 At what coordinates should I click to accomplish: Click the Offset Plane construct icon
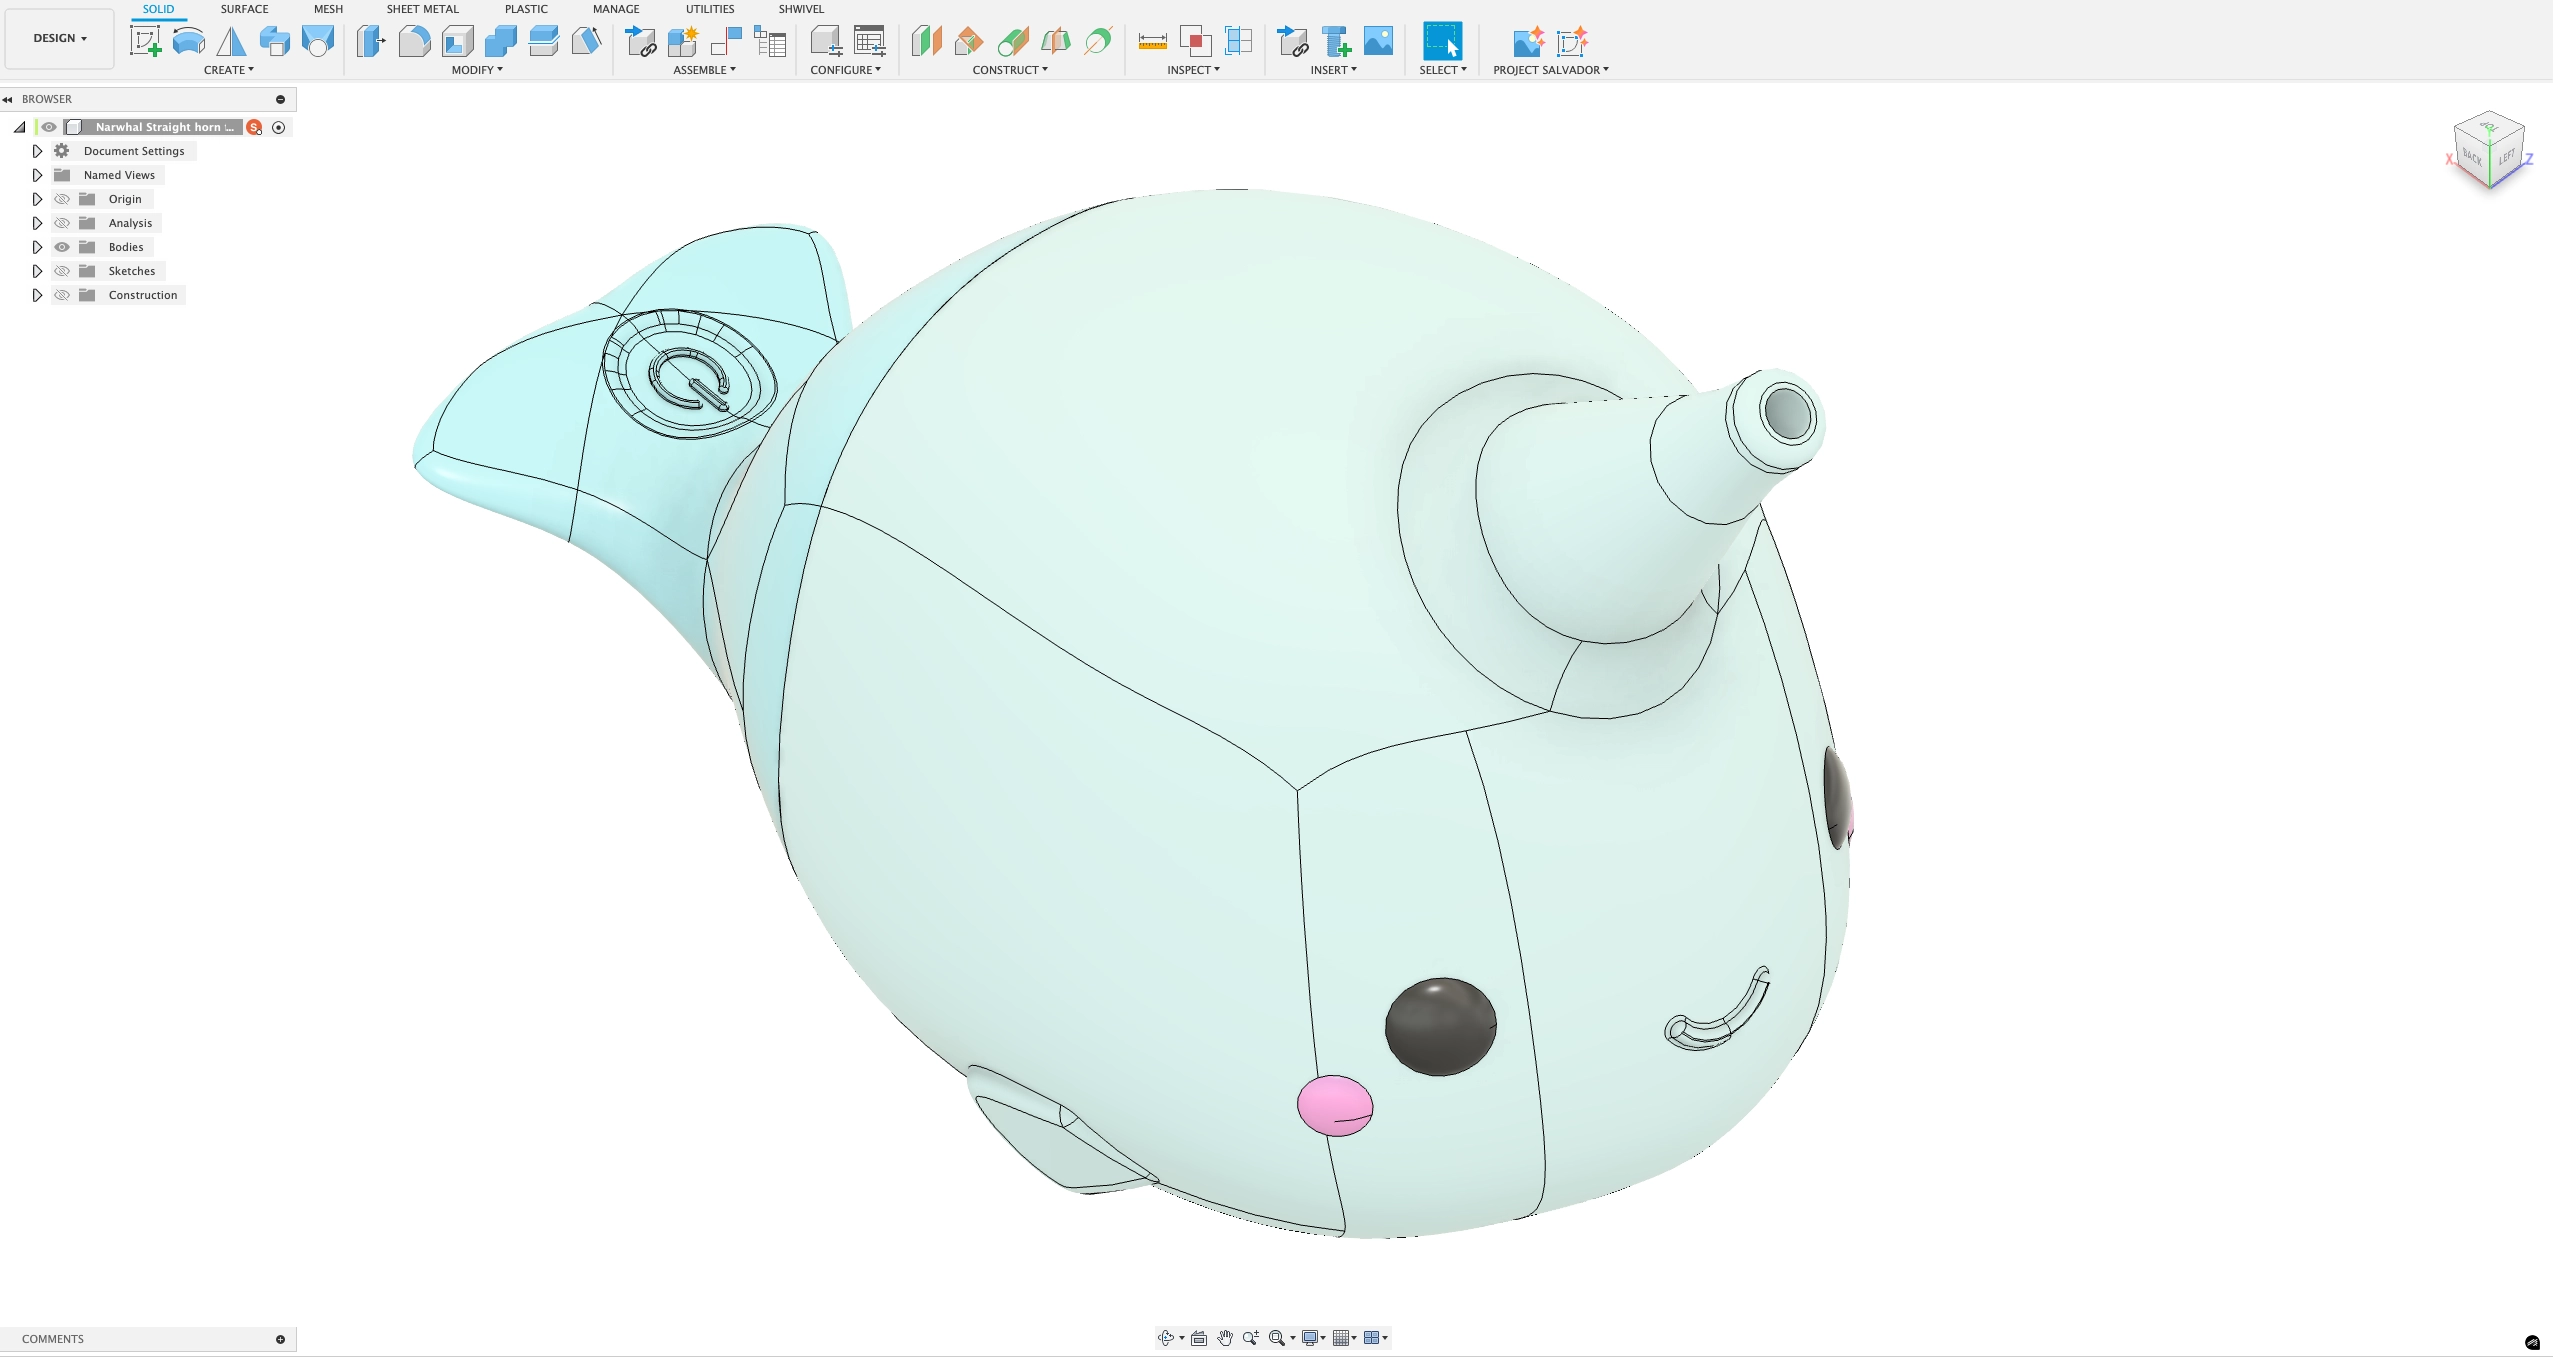coord(926,41)
